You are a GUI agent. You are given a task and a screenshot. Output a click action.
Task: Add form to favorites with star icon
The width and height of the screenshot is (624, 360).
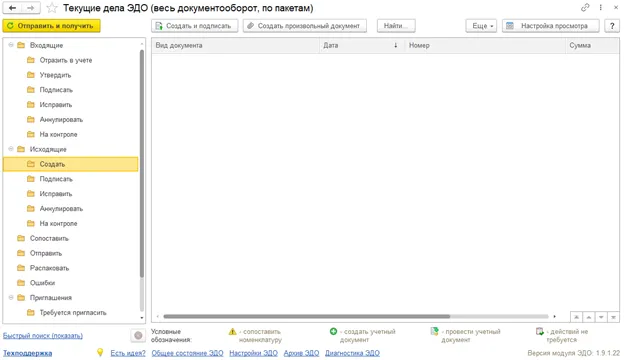pyautogui.click(x=52, y=8)
